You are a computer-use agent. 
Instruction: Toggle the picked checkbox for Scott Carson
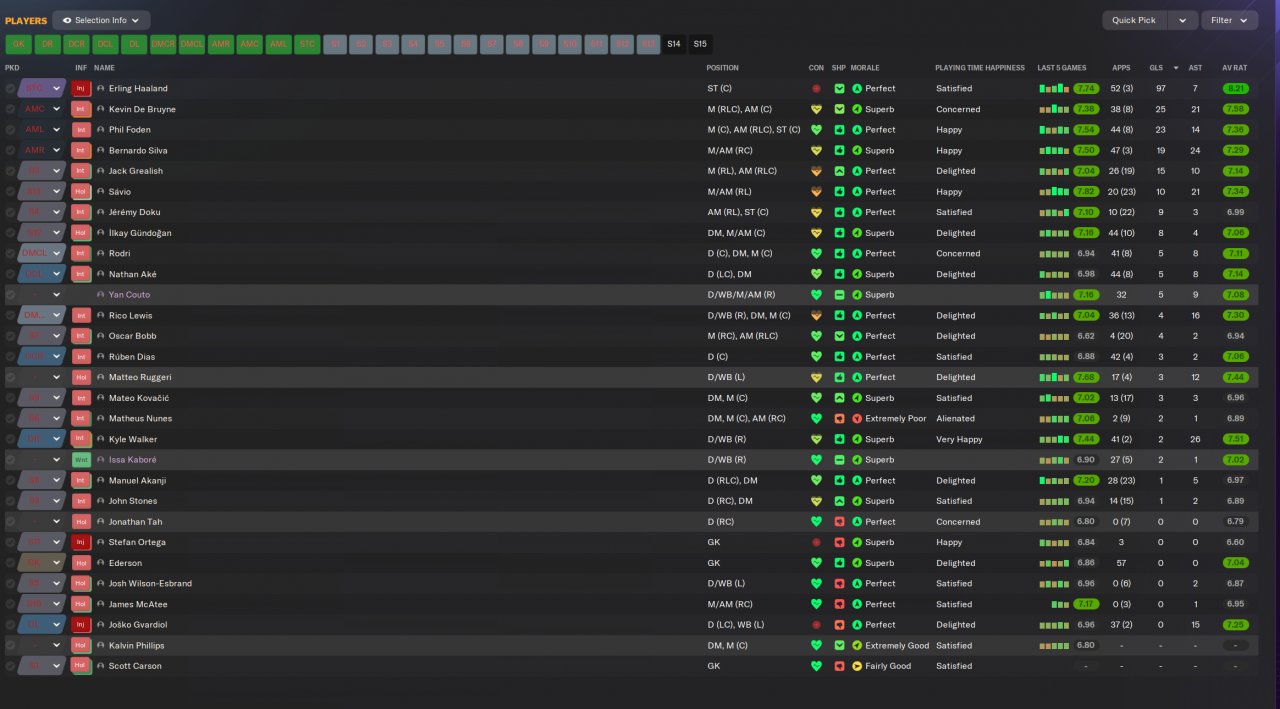click(10, 666)
